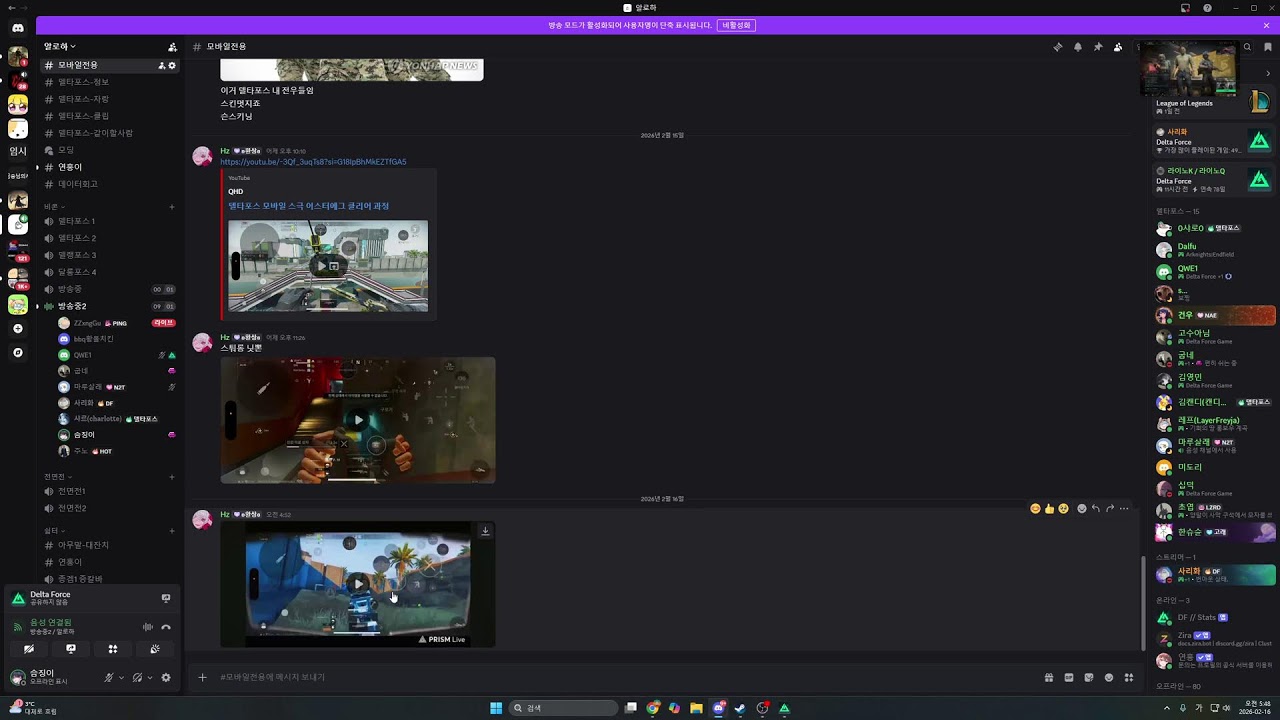Open the 알로하 server name dropdown
Viewport: 1280px width, 720px height.
click(60, 46)
